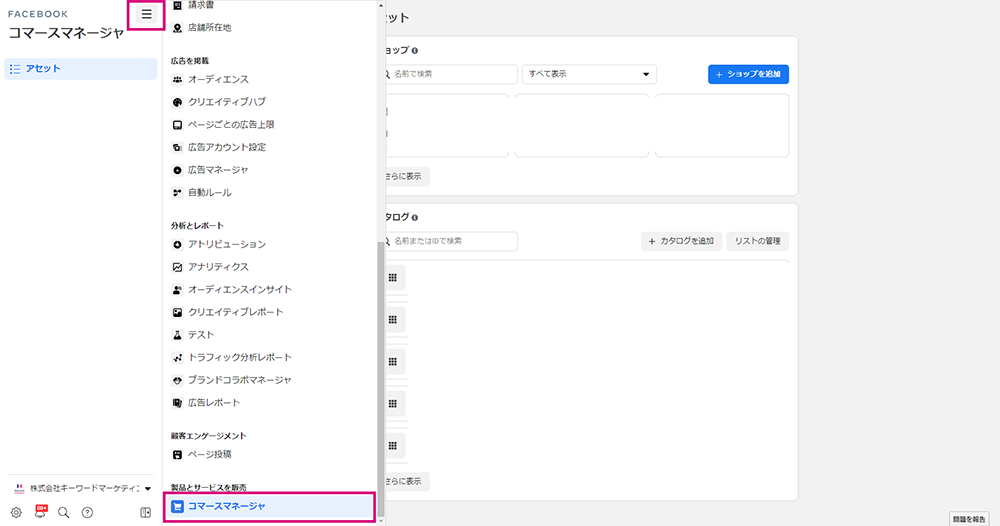Click the リストの管理 button

[x=758, y=241]
